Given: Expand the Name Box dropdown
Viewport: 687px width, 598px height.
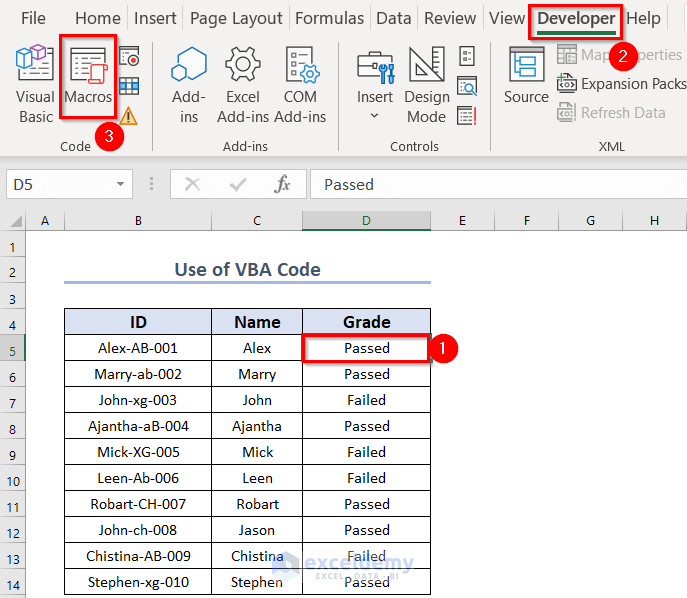Looking at the screenshot, I should 120,184.
